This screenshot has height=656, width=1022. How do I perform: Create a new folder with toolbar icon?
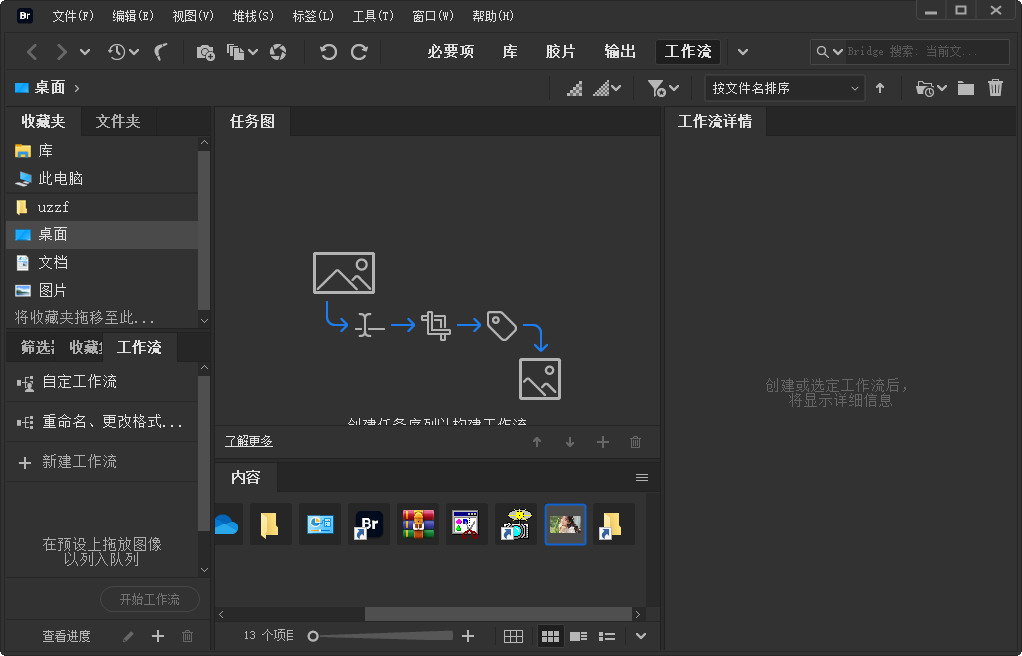point(965,88)
